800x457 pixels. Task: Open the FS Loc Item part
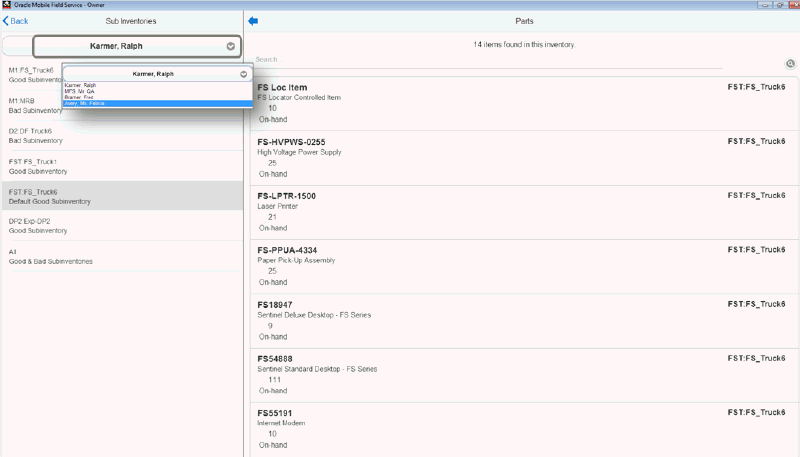524,104
